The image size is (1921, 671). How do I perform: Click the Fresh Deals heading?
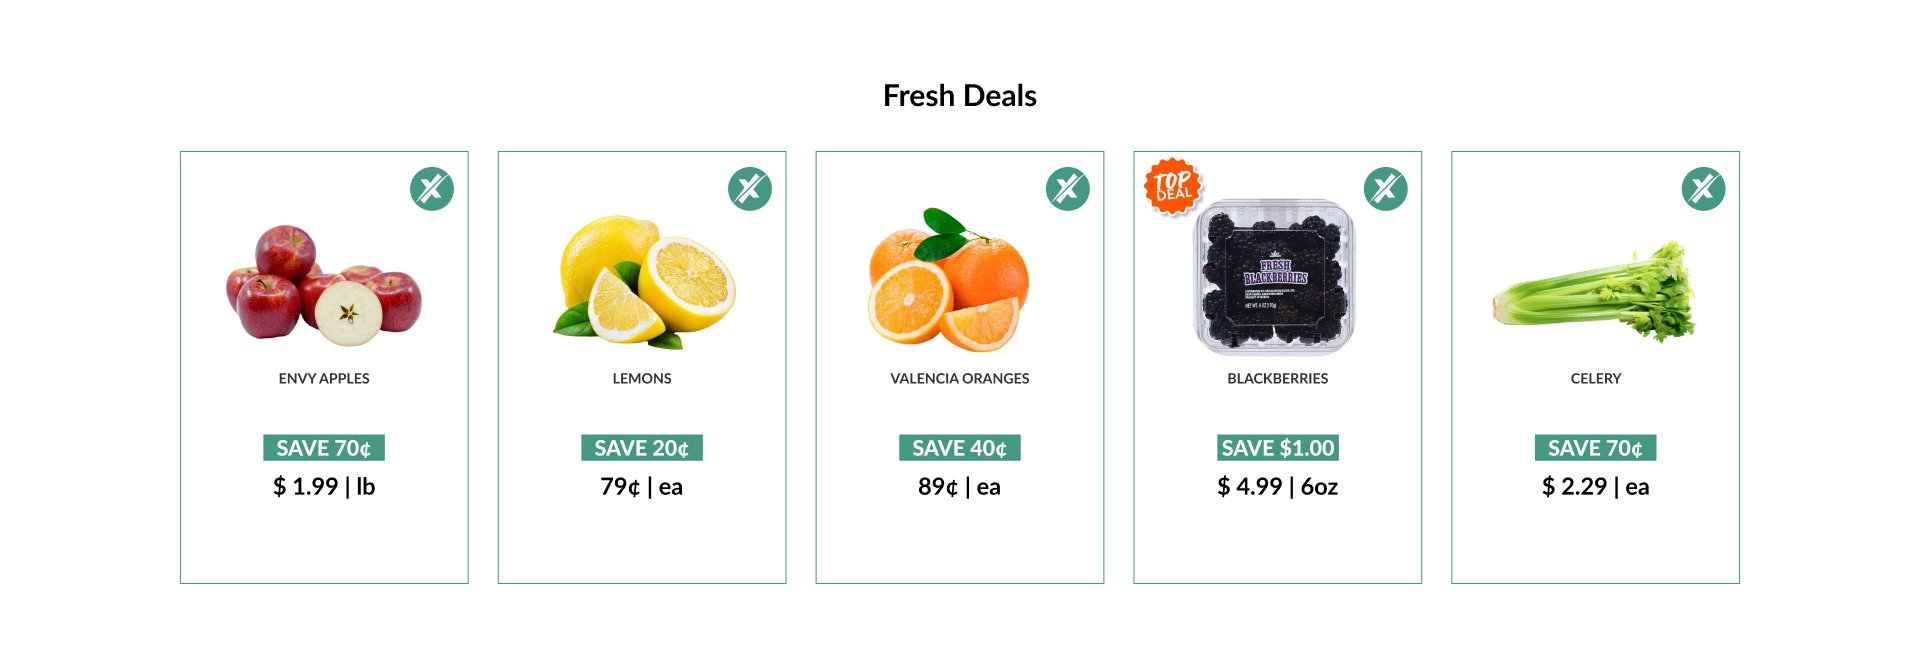pos(960,96)
